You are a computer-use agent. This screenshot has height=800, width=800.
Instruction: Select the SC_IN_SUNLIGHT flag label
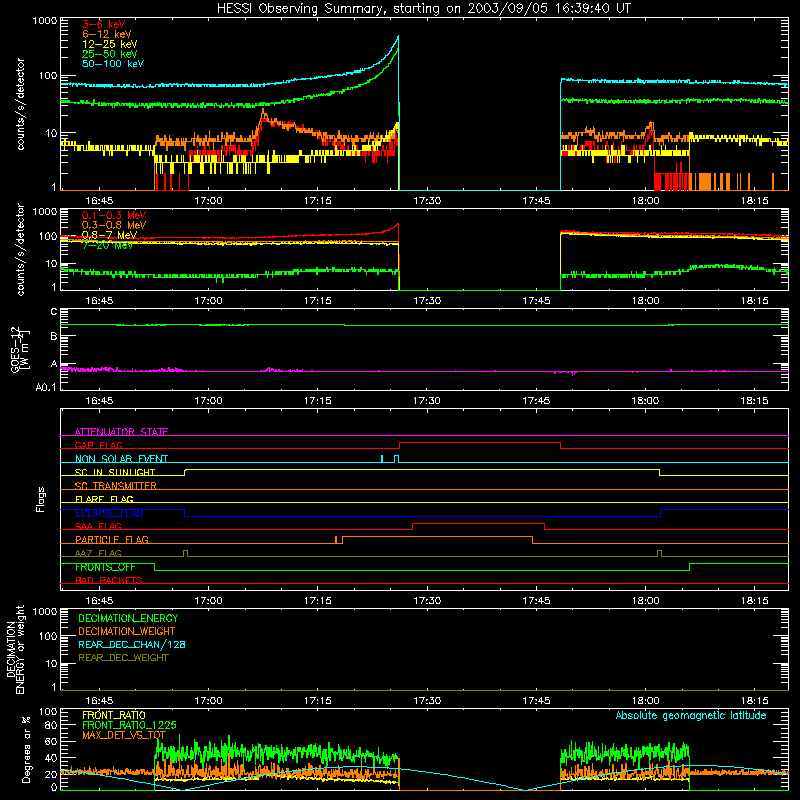pyautogui.click(x=115, y=472)
